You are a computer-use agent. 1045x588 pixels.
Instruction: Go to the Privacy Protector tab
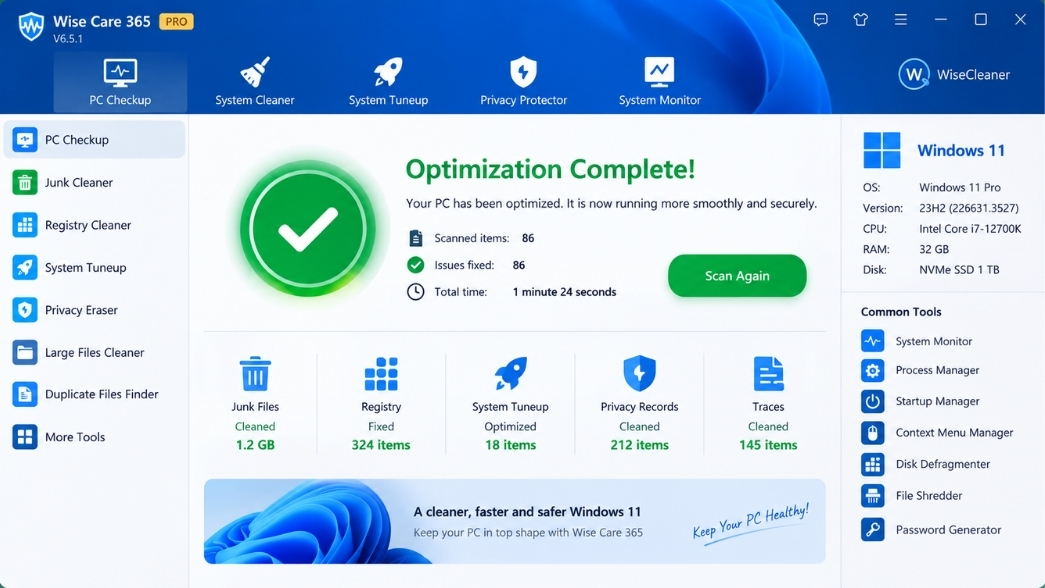[523, 82]
